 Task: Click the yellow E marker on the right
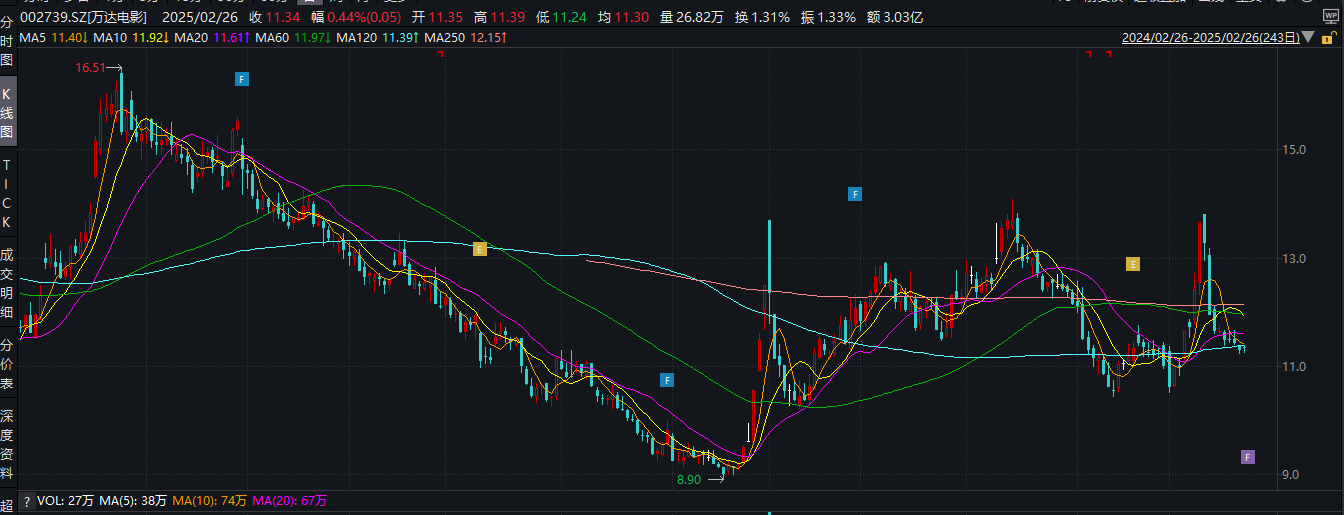tap(1133, 264)
